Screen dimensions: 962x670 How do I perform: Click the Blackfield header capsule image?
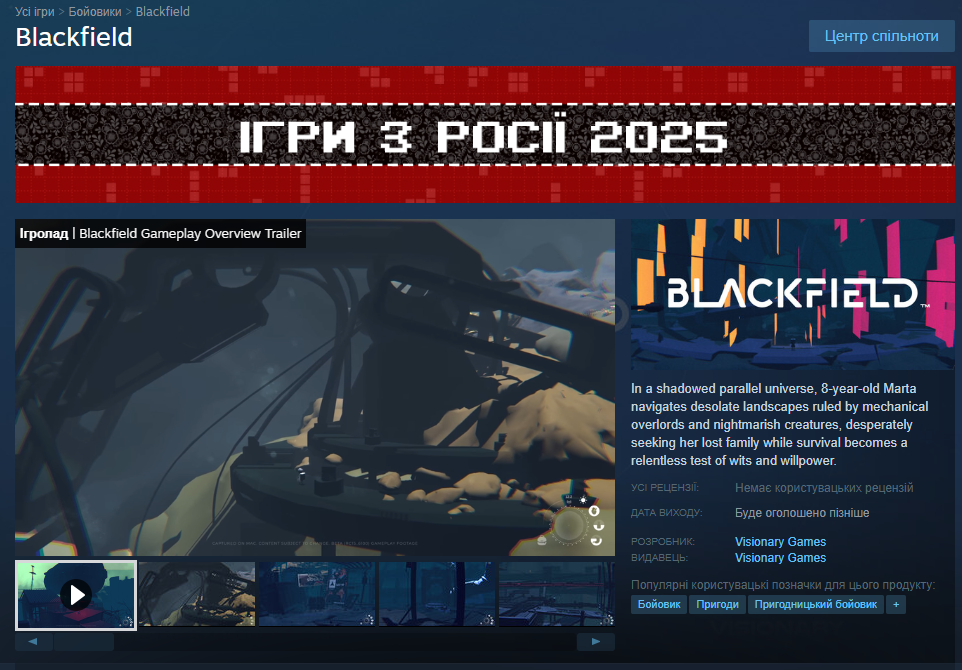(793, 295)
